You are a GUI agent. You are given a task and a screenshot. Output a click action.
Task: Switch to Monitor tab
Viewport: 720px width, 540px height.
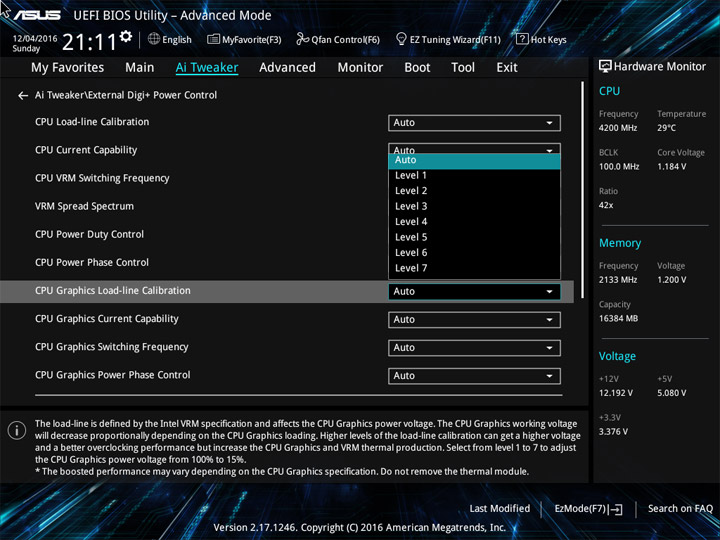click(x=360, y=68)
